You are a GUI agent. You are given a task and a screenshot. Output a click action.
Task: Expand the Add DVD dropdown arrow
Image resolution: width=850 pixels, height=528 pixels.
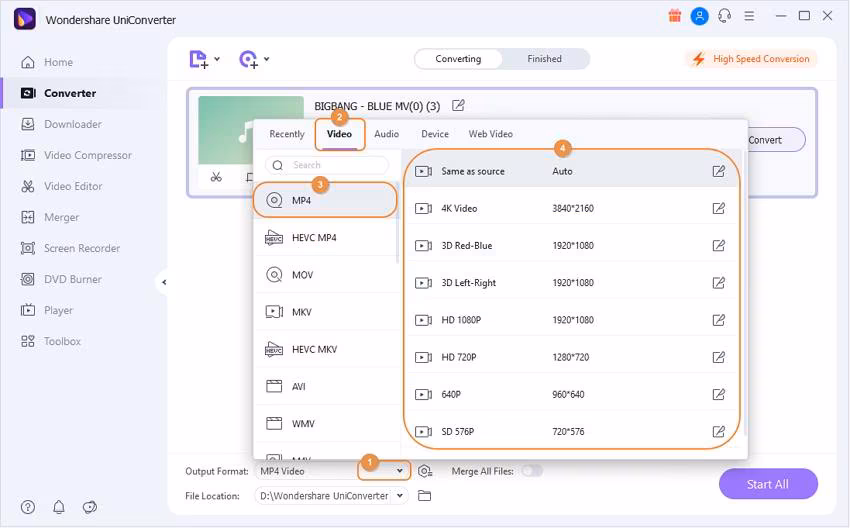[x=267, y=59]
